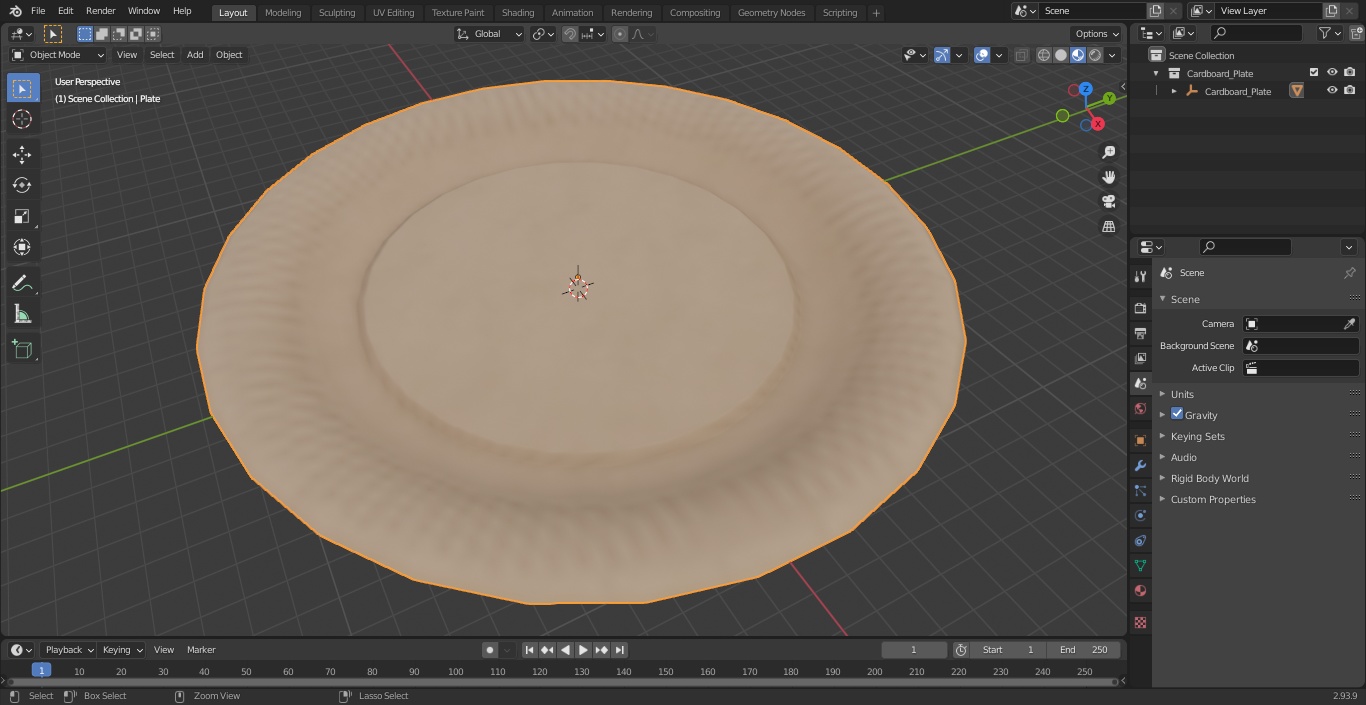
Task: Open the Tool properties tab
Action: (x=1140, y=276)
